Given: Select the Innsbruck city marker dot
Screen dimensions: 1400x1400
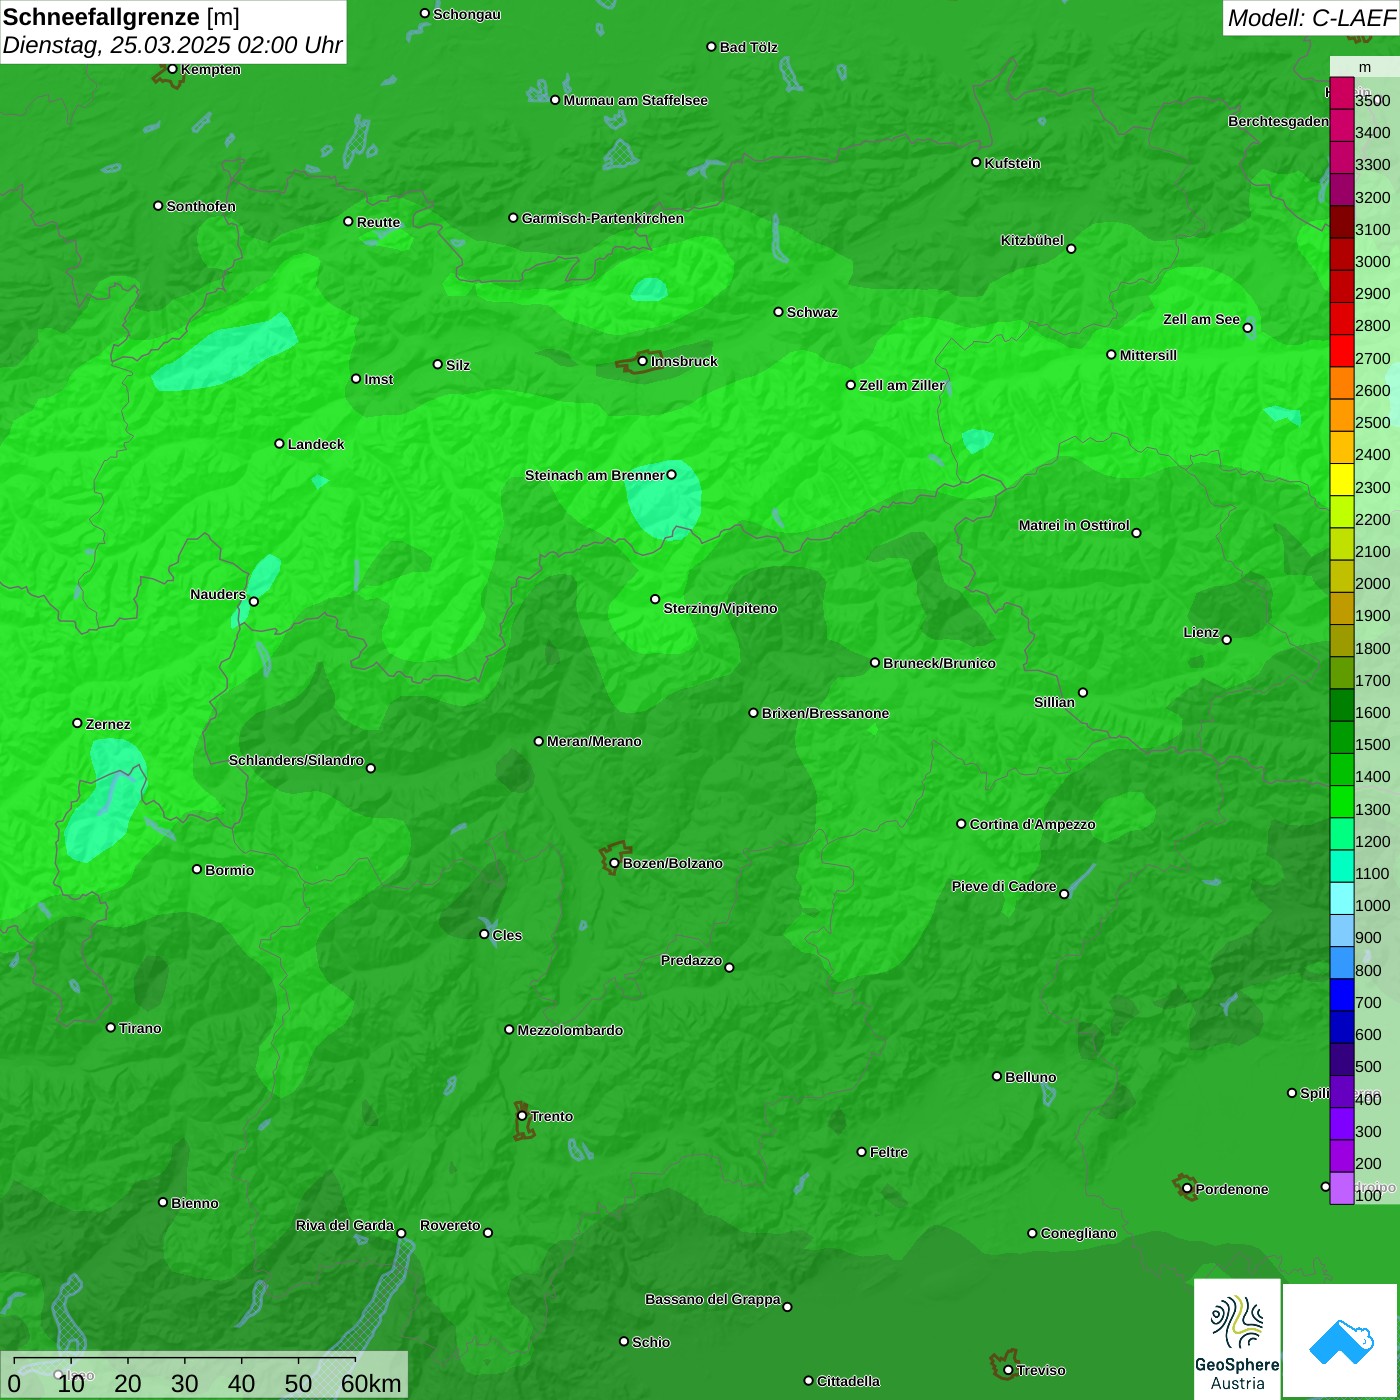Looking at the screenshot, I should coord(642,361).
